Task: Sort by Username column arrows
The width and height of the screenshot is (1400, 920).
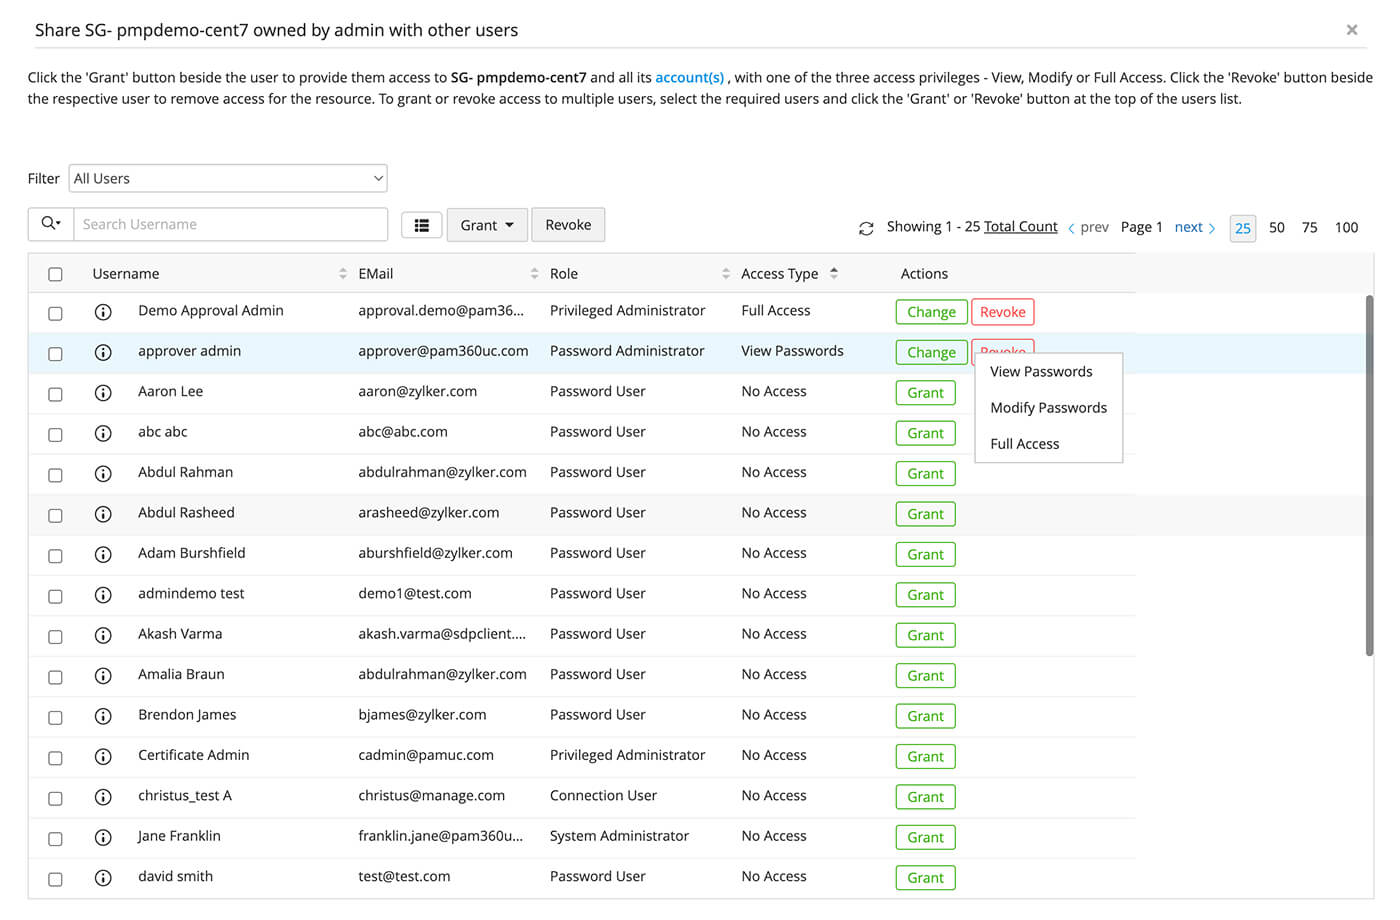Action: [343, 274]
